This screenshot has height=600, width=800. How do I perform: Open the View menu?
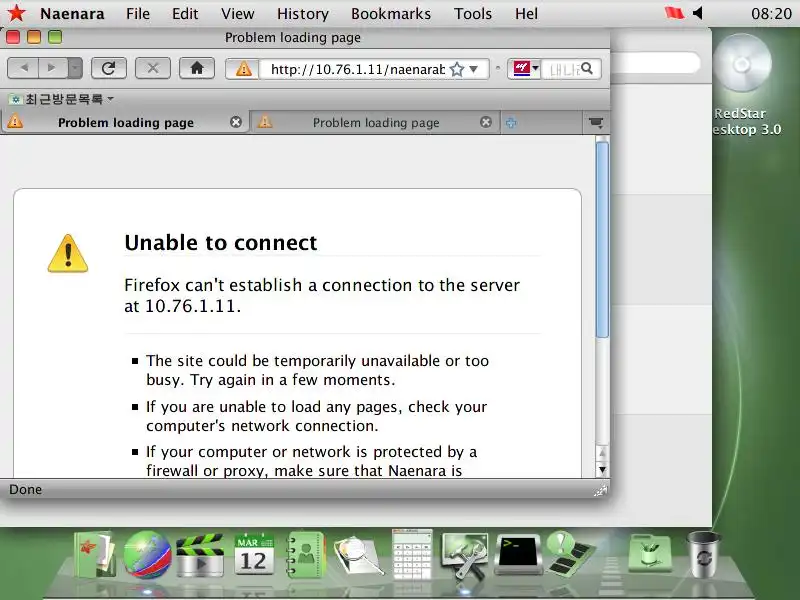pyautogui.click(x=237, y=14)
